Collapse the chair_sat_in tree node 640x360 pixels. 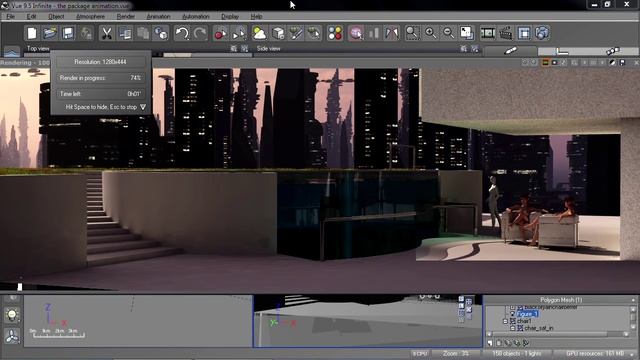513,328
